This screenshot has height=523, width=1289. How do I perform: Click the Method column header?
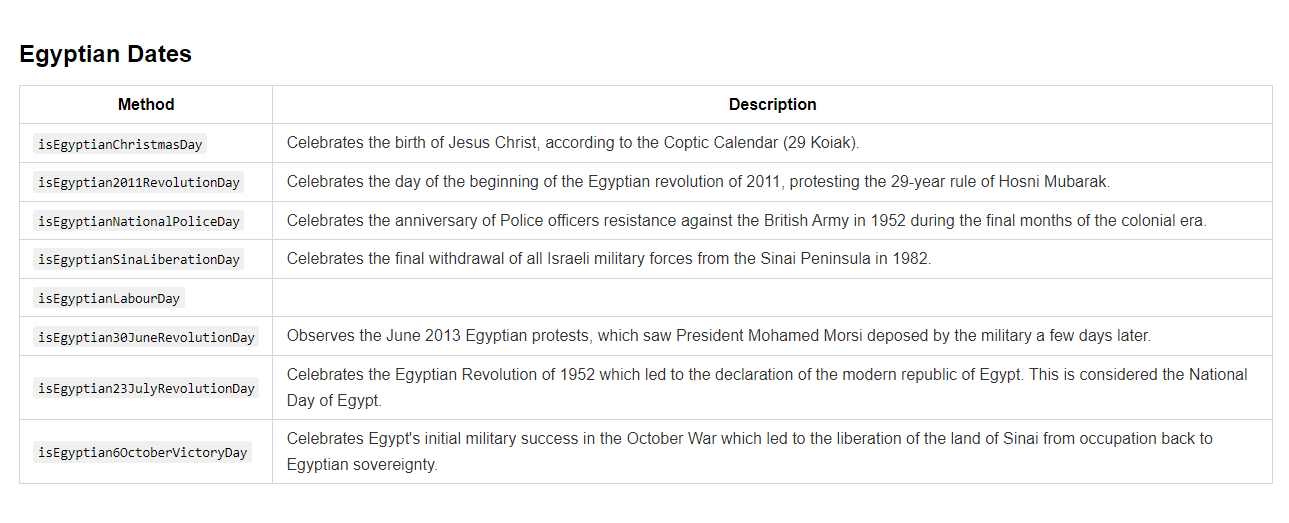146,104
